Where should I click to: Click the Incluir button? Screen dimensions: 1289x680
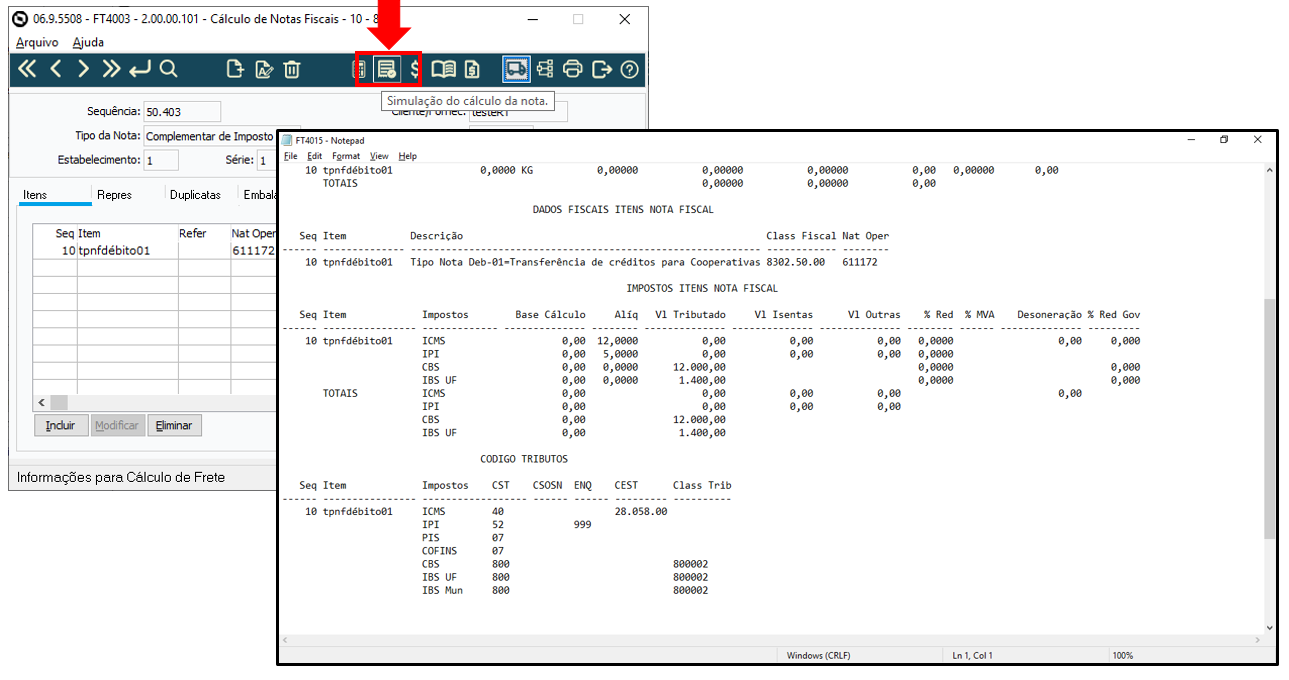coord(61,425)
